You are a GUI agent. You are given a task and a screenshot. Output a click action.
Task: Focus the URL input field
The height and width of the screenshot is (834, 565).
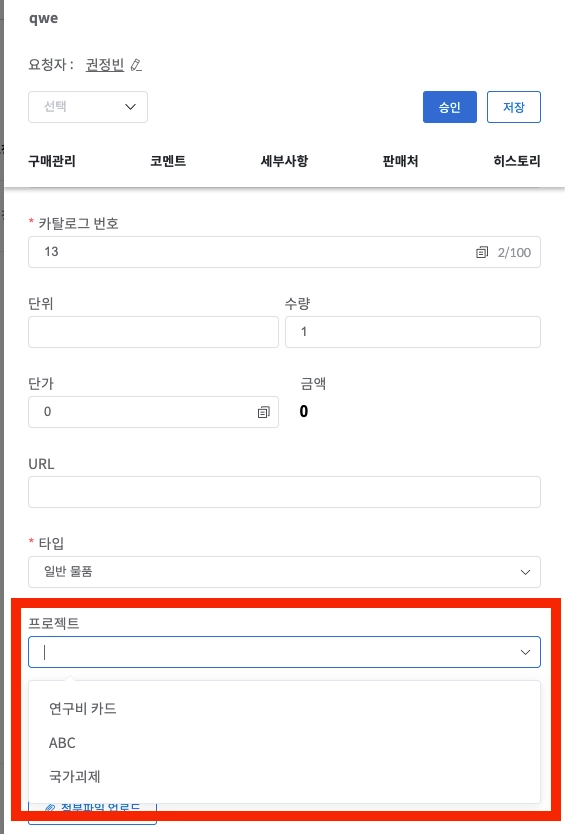coord(284,492)
